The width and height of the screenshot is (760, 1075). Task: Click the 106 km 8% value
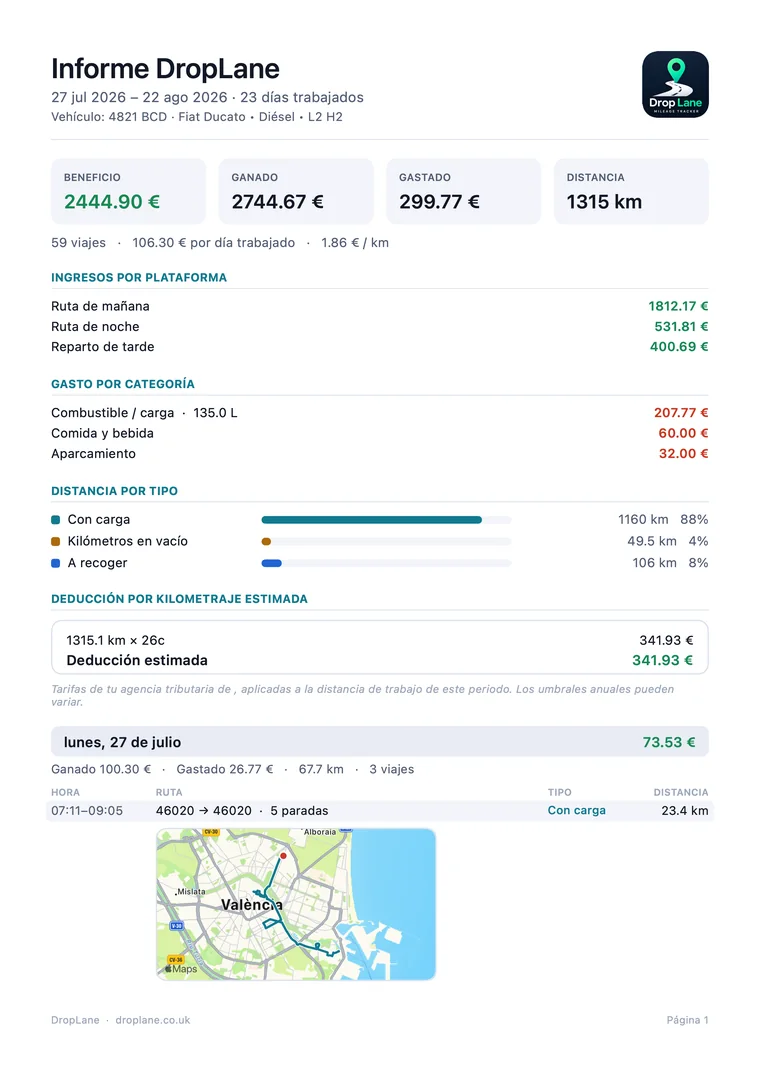[x=670, y=563]
